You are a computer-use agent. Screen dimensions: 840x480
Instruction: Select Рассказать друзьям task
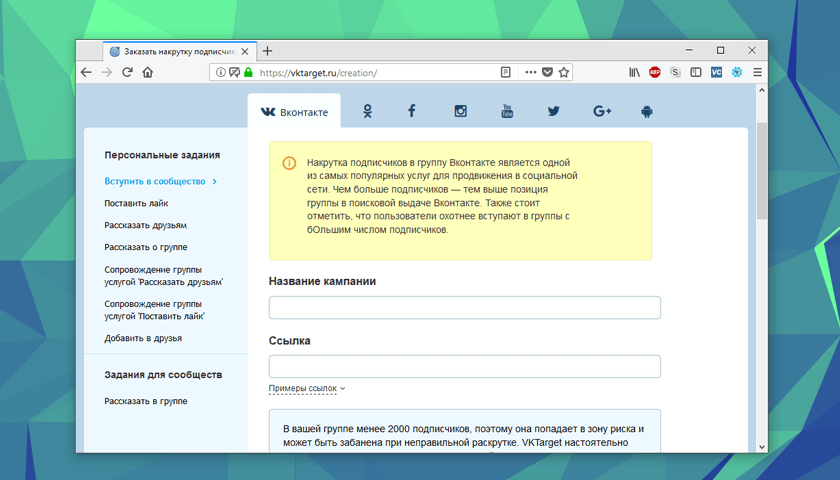point(145,225)
